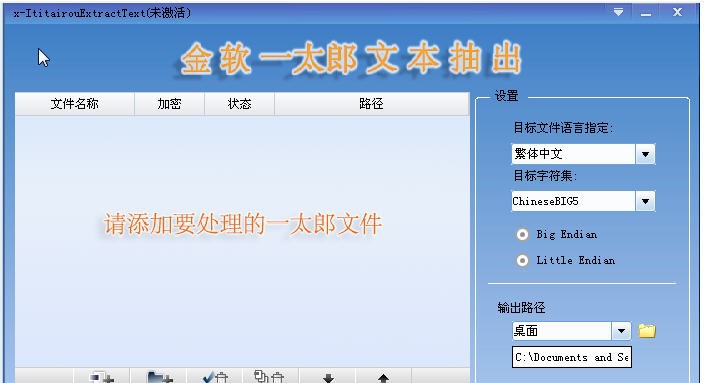Move selected file up with the up arrow

tap(383, 377)
